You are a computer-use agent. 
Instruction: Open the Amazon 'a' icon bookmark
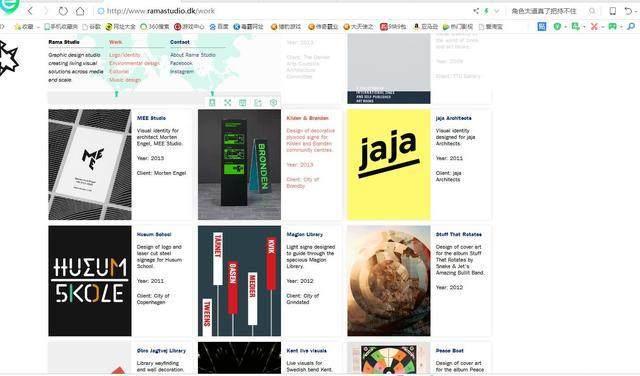[425, 27]
